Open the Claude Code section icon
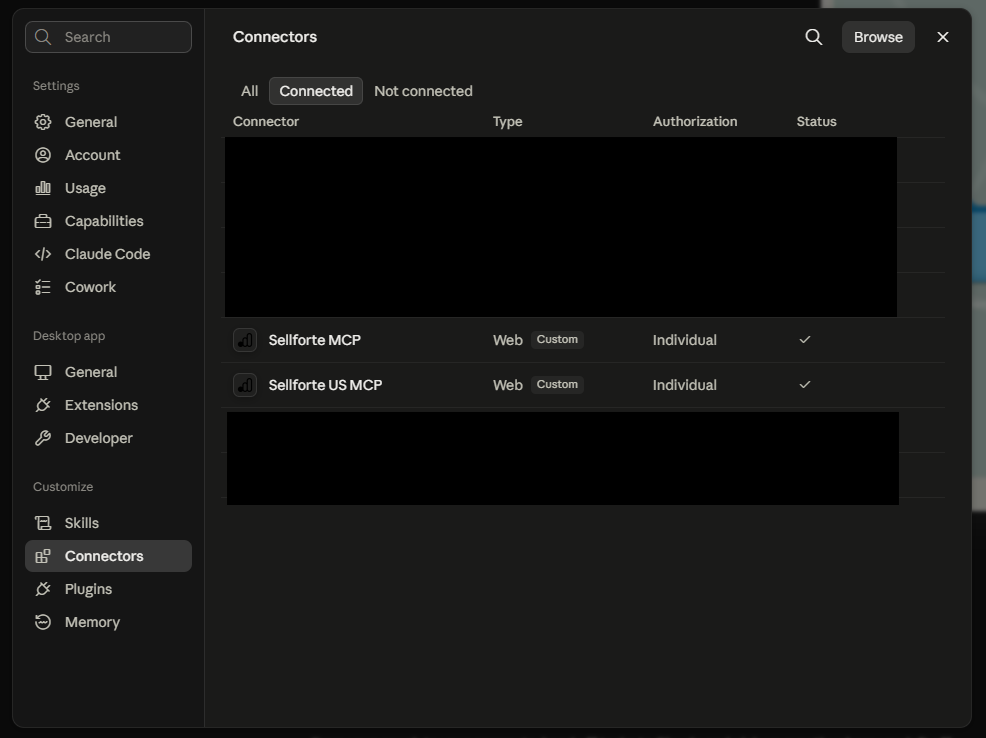Viewport: 986px width, 738px height. [x=43, y=254]
